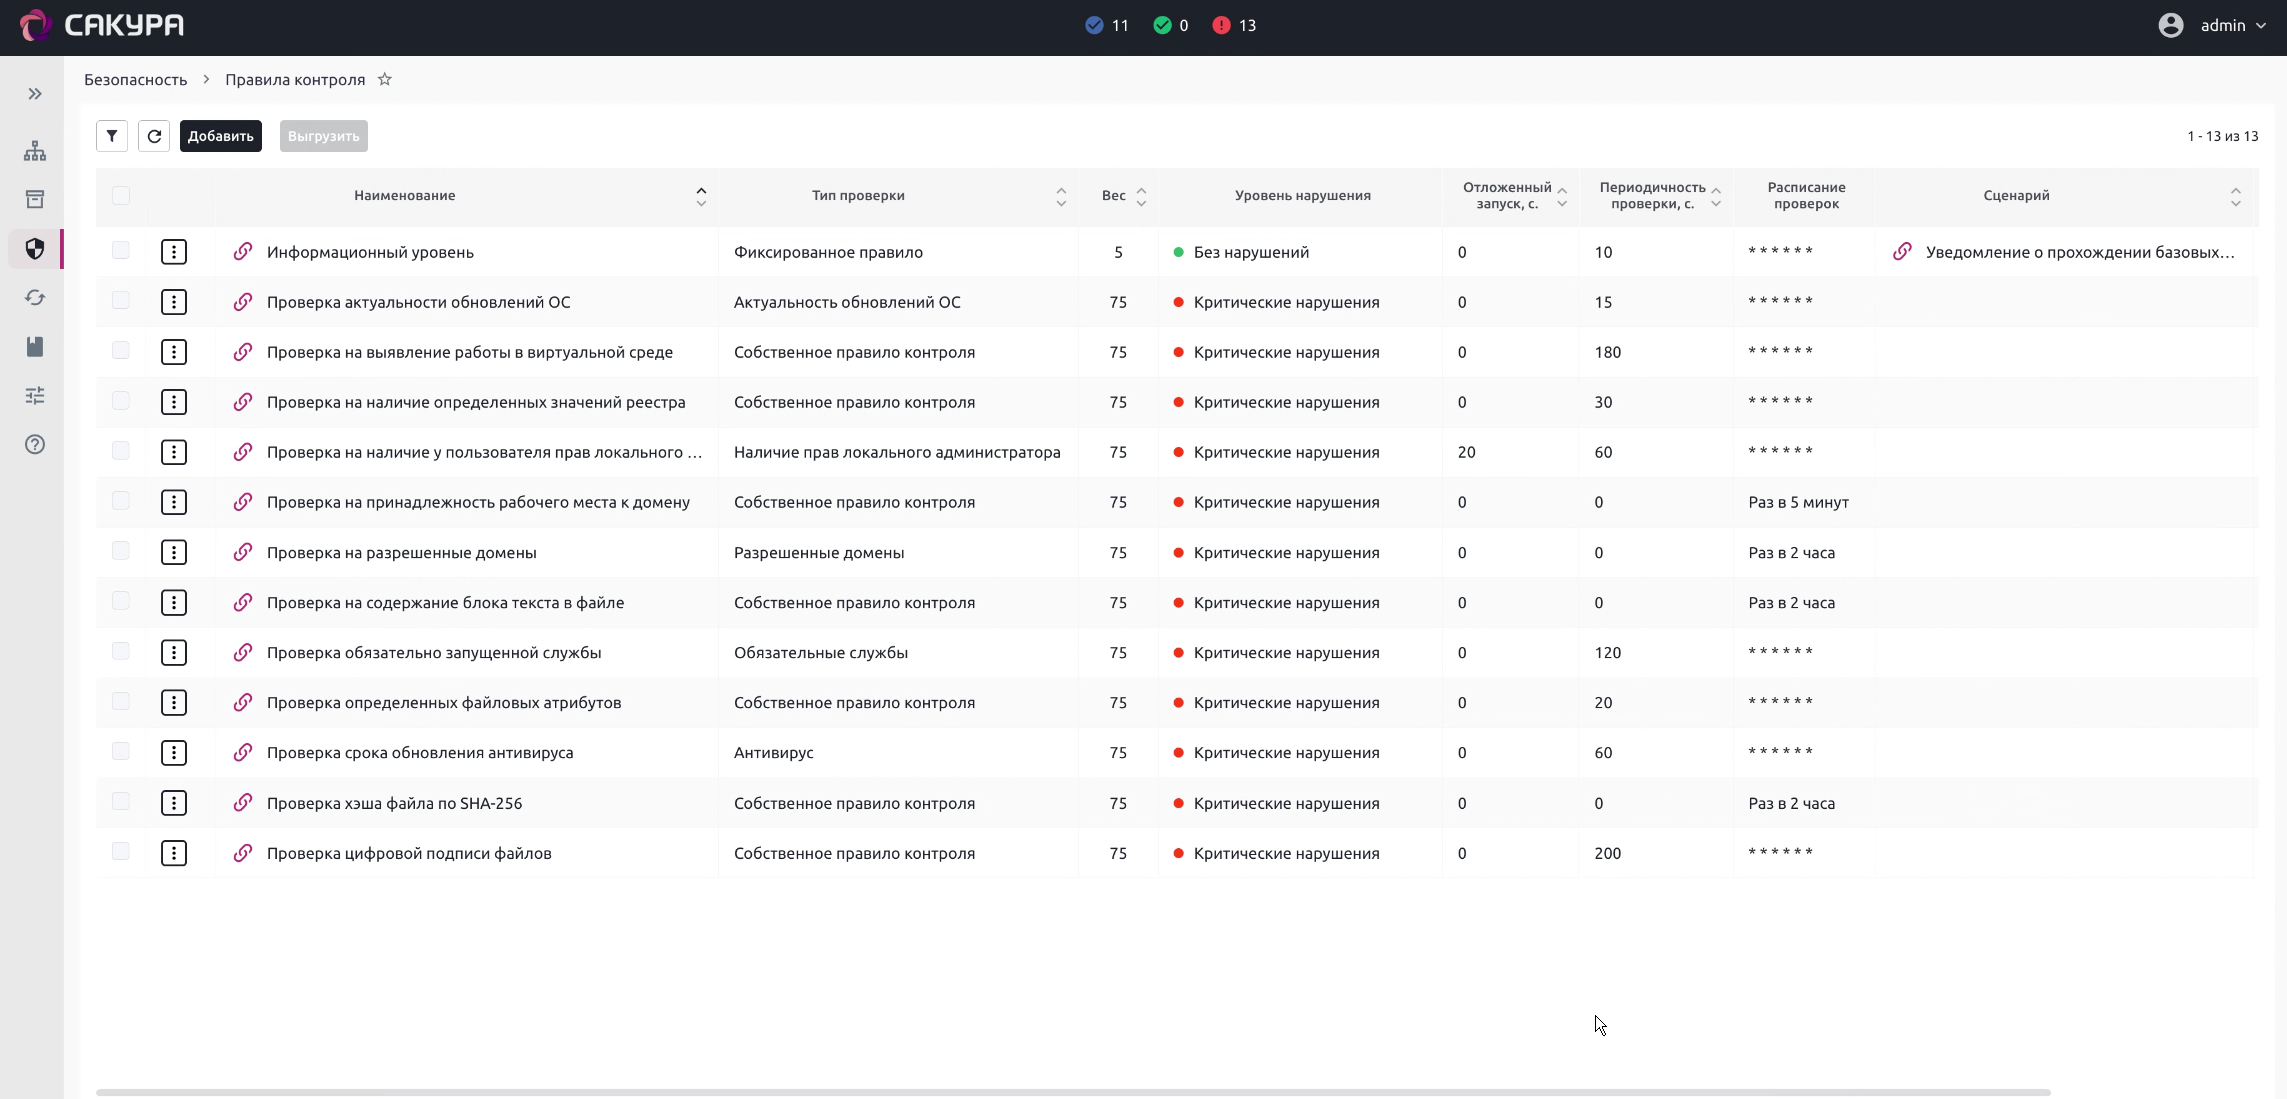Open the shield security sidebar icon
This screenshot has width=2287, height=1099.
[x=35, y=248]
